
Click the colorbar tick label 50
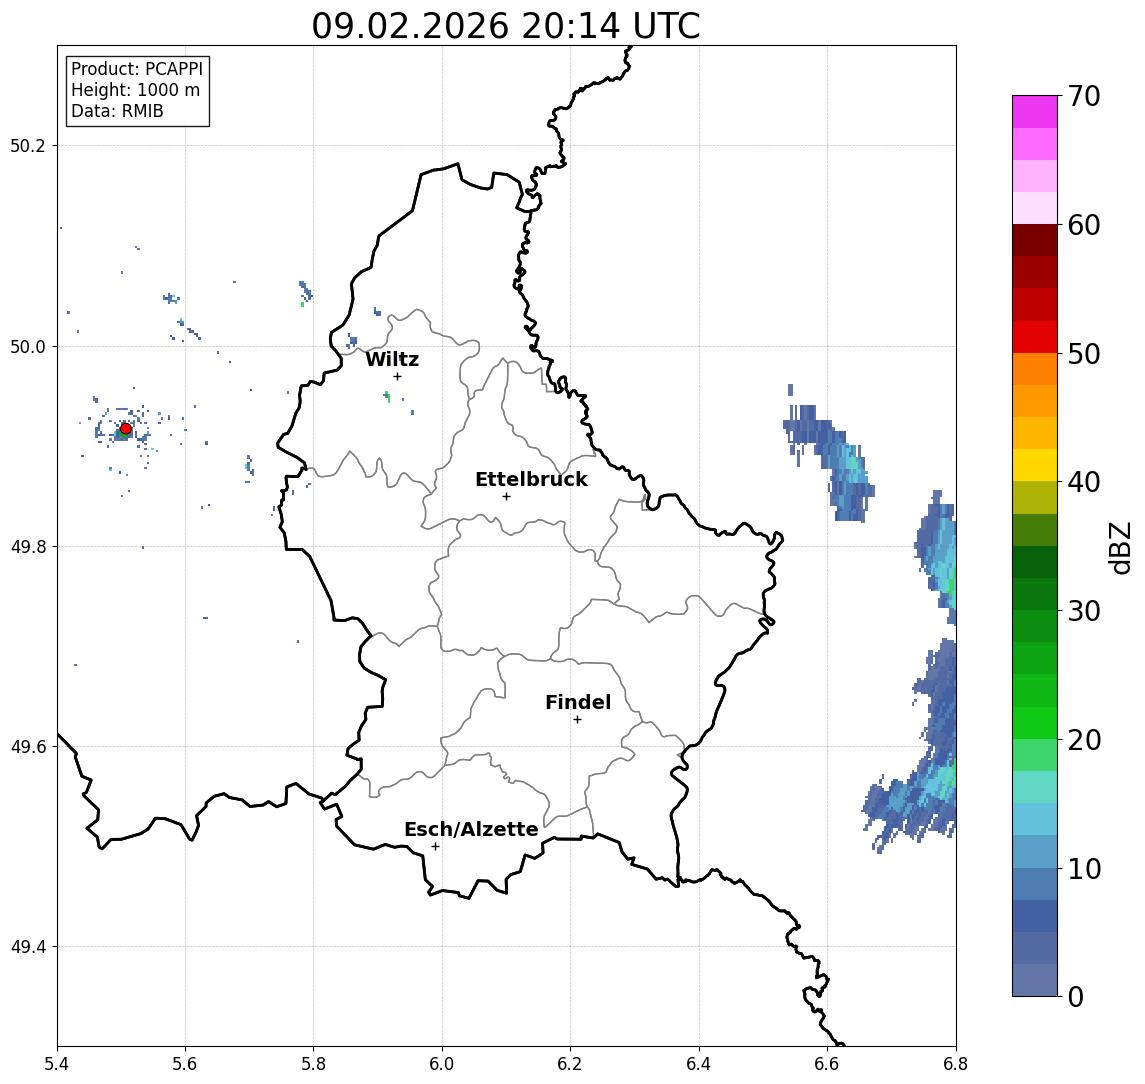point(1084,354)
